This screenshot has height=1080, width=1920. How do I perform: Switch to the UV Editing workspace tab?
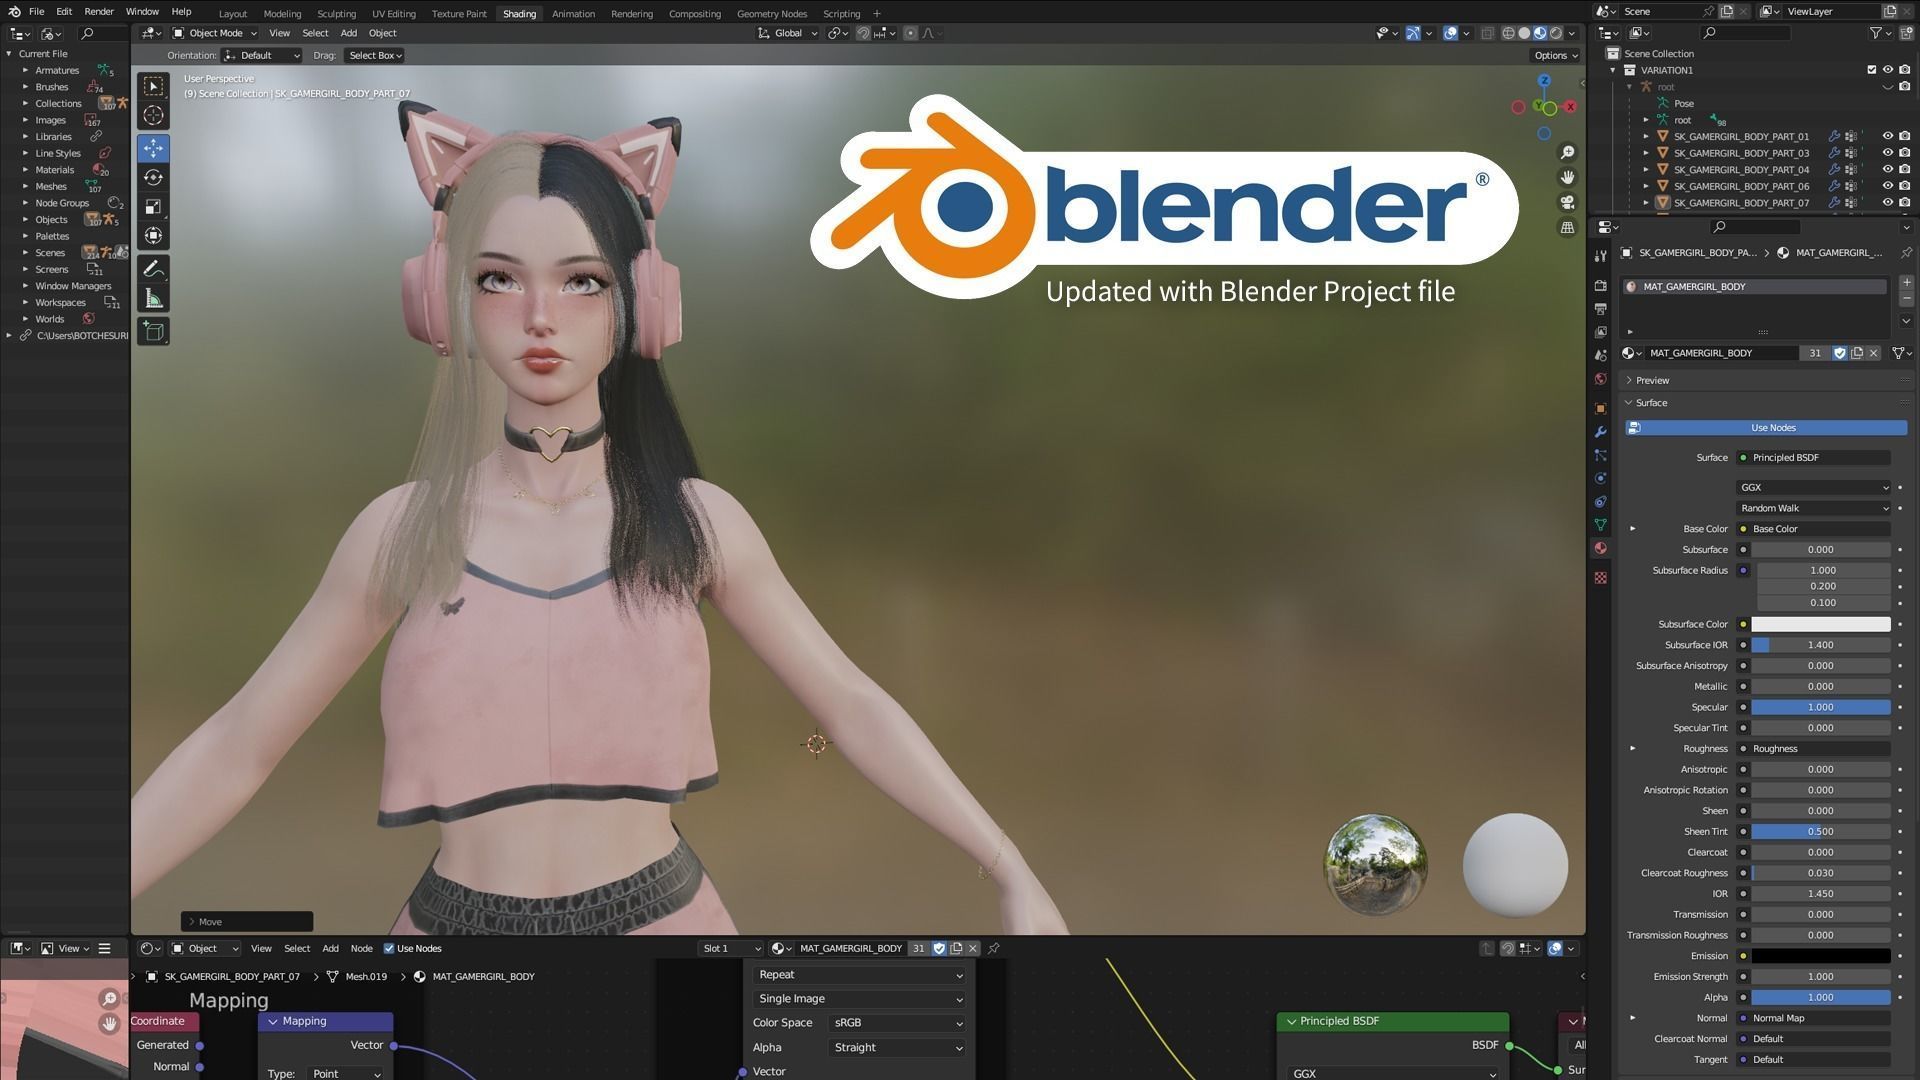pyautogui.click(x=393, y=14)
